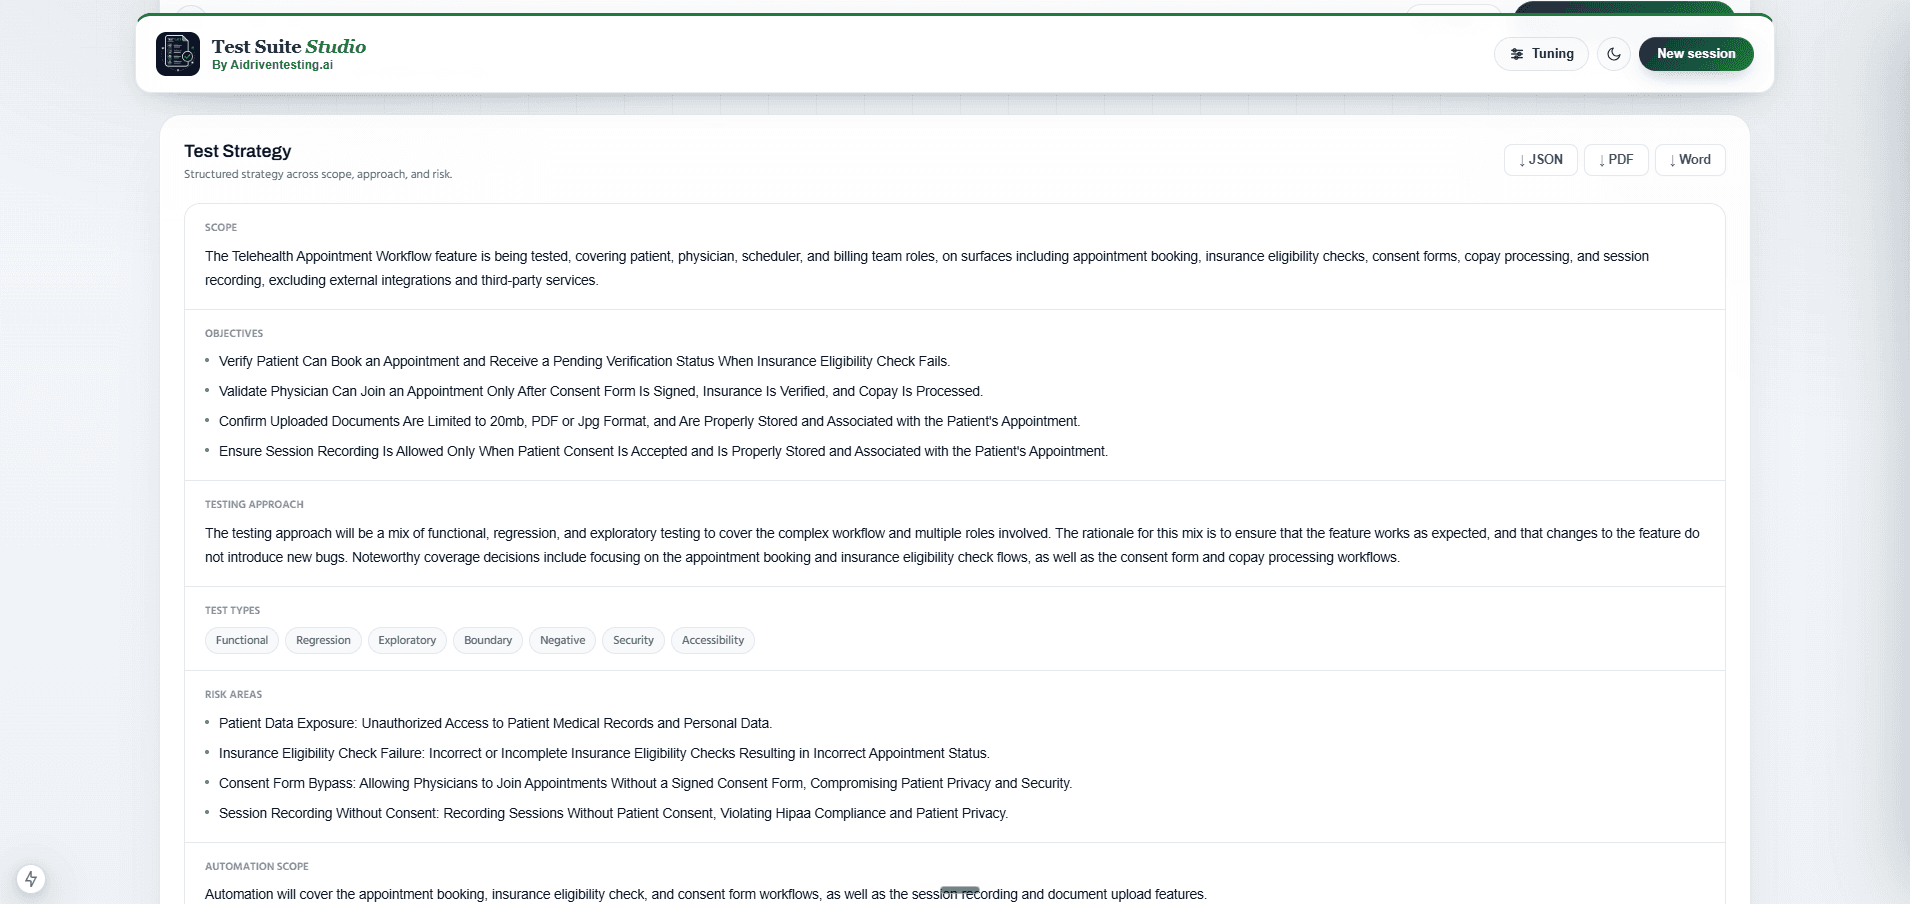Screen dimensions: 1912x904
Task: Click the TEST TYPES section label
Action: (x=232, y=611)
